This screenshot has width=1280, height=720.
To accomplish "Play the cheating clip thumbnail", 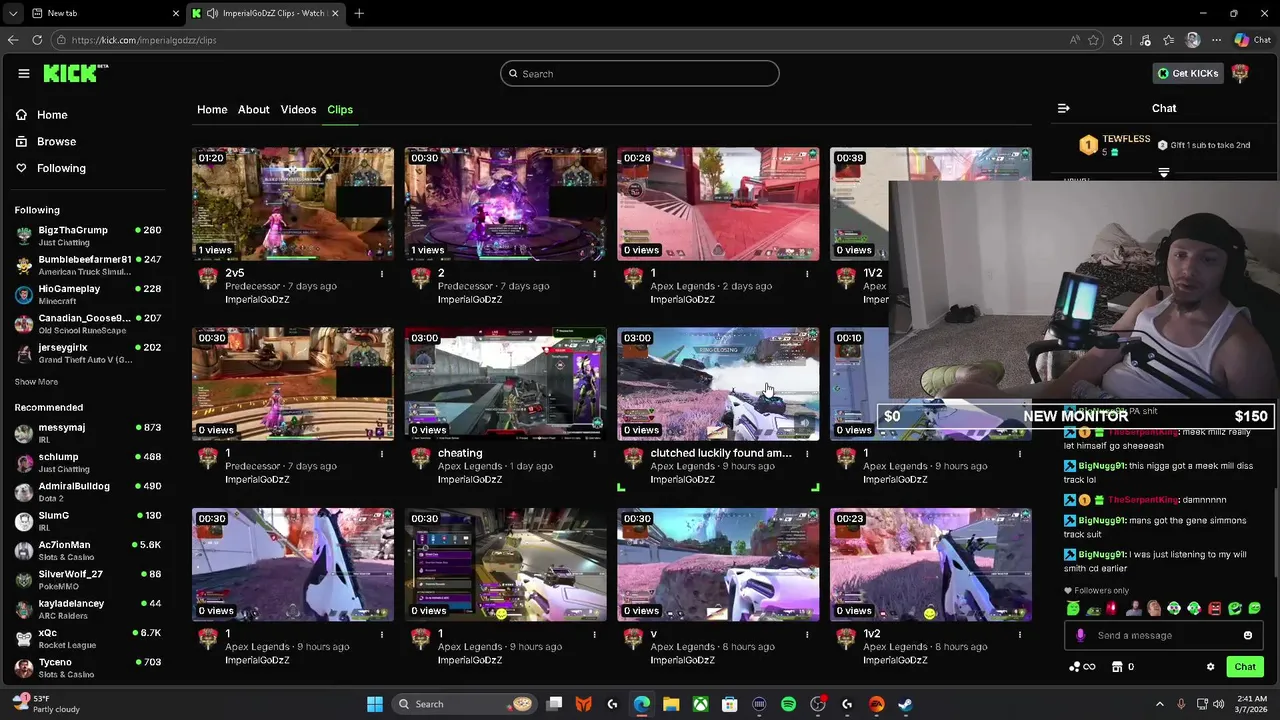I will pyautogui.click(x=505, y=384).
